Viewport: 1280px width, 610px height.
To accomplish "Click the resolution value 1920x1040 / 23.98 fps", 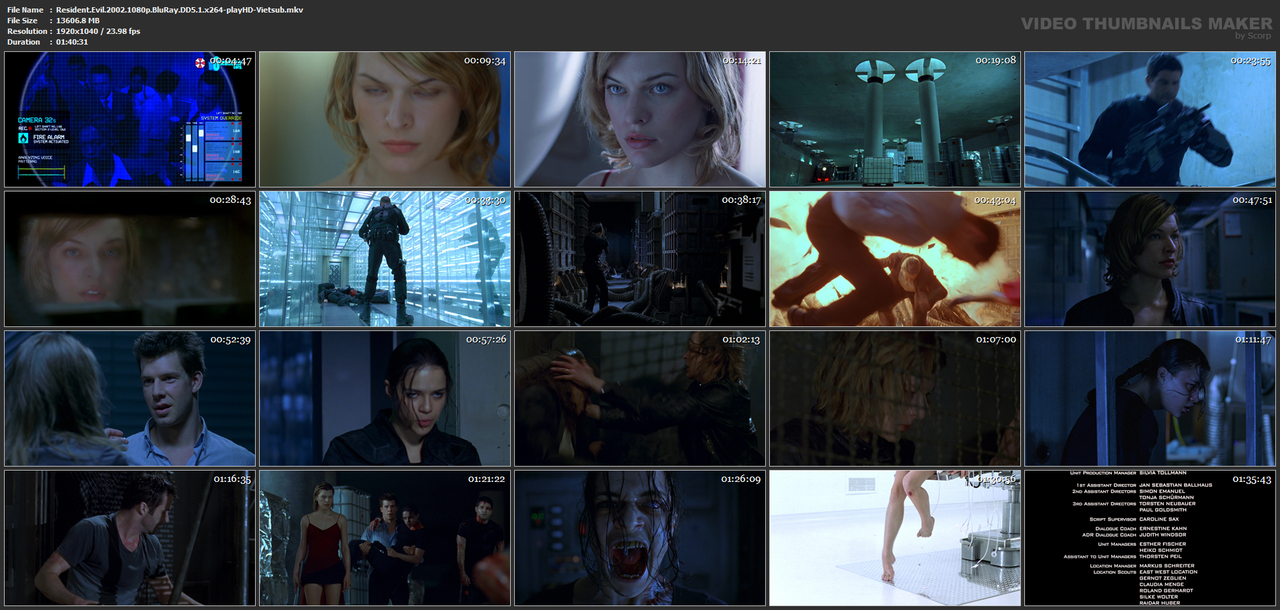I will (98, 31).
